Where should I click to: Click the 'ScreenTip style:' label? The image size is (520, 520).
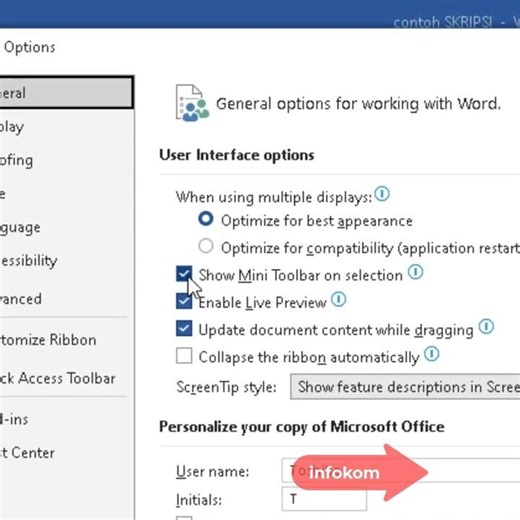point(226,387)
